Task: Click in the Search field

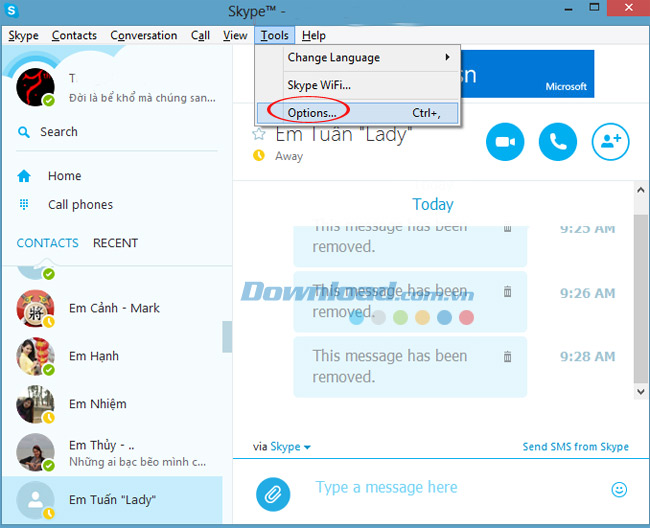Action: (x=117, y=132)
